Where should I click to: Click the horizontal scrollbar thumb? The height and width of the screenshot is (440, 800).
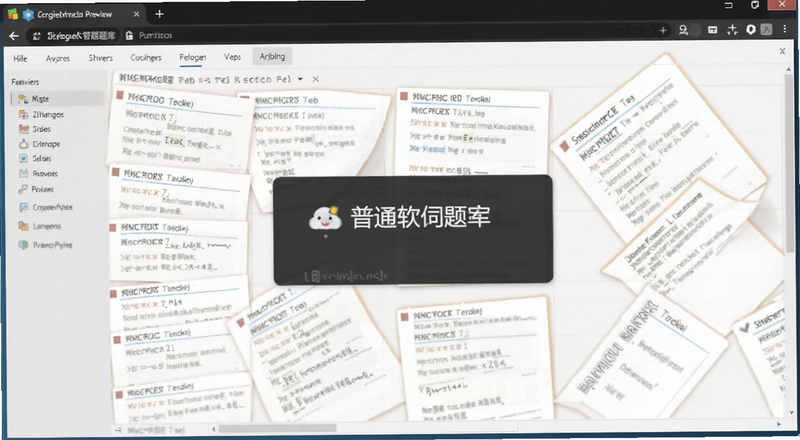point(278,428)
